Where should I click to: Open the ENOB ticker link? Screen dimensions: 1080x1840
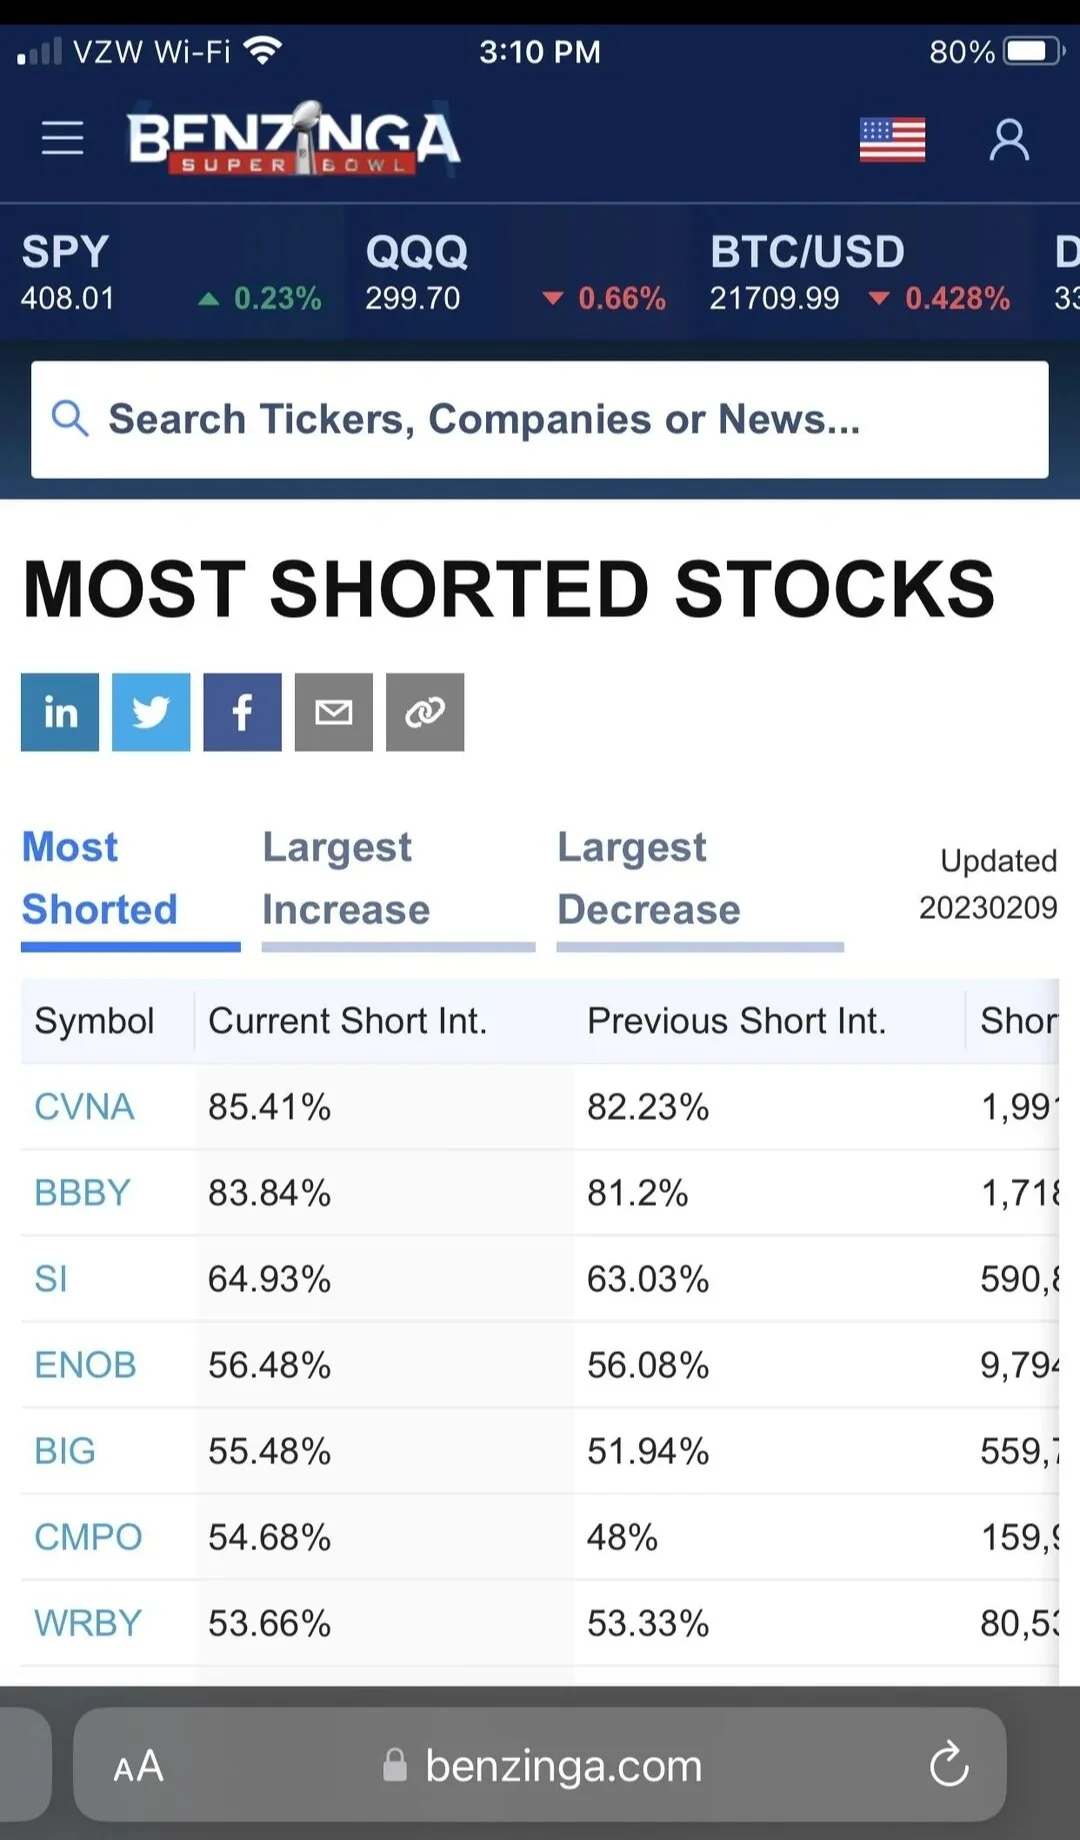pos(85,1365)
